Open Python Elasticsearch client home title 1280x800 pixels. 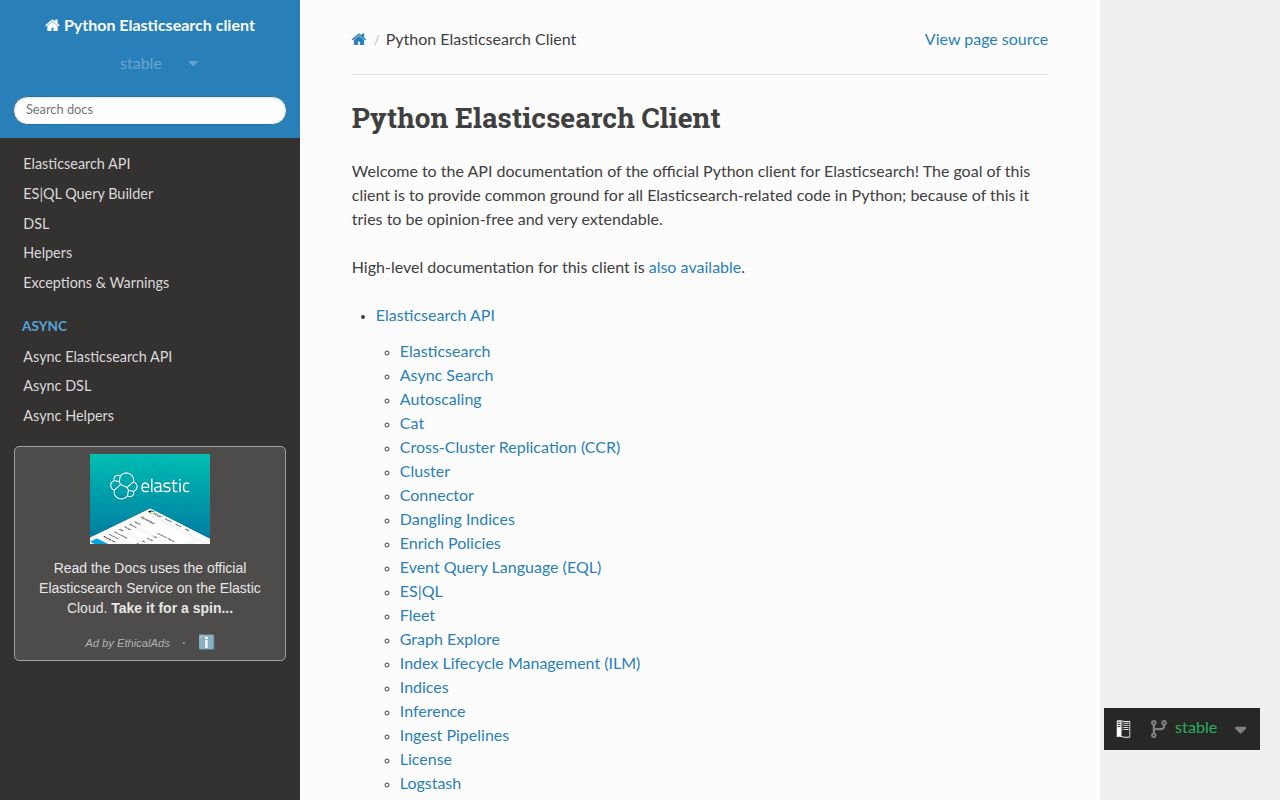(150, 26)
